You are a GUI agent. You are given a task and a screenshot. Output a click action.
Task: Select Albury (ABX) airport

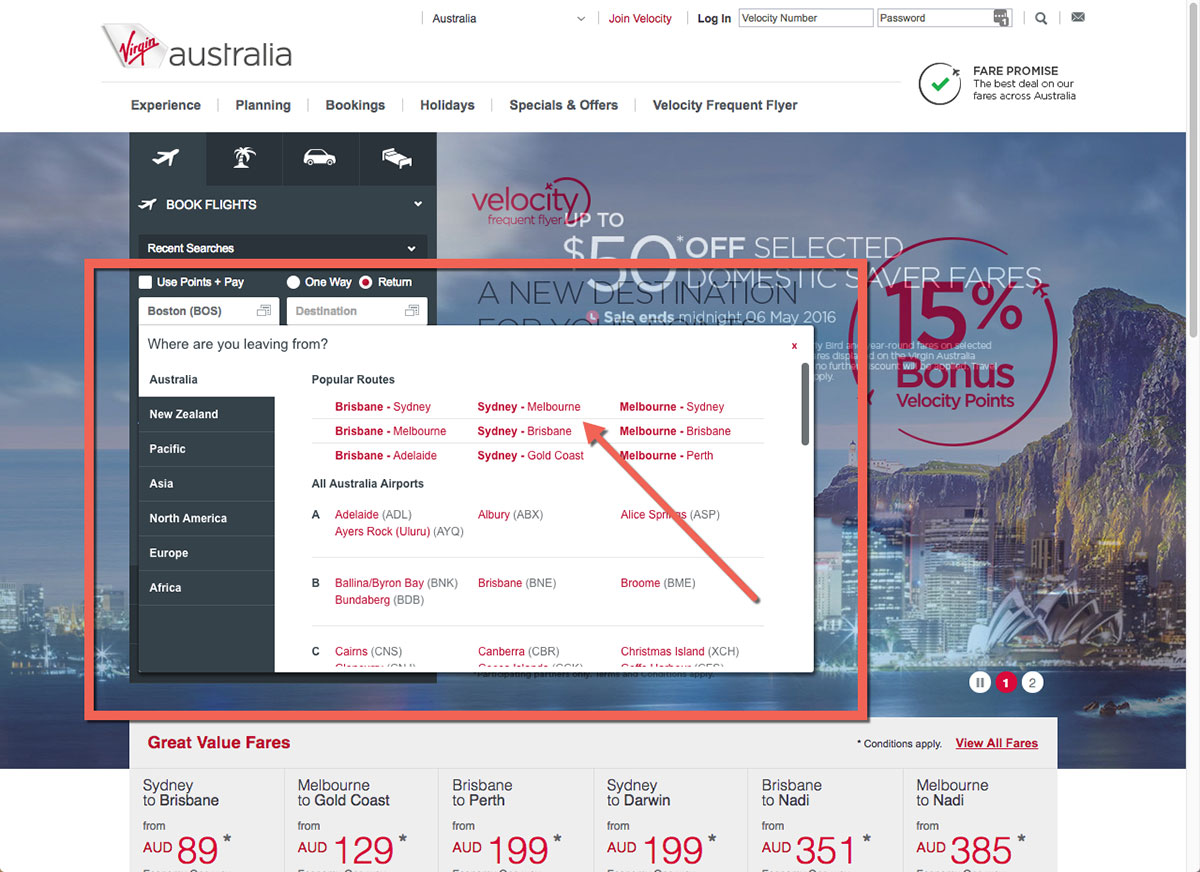click(x=510, y=515)
